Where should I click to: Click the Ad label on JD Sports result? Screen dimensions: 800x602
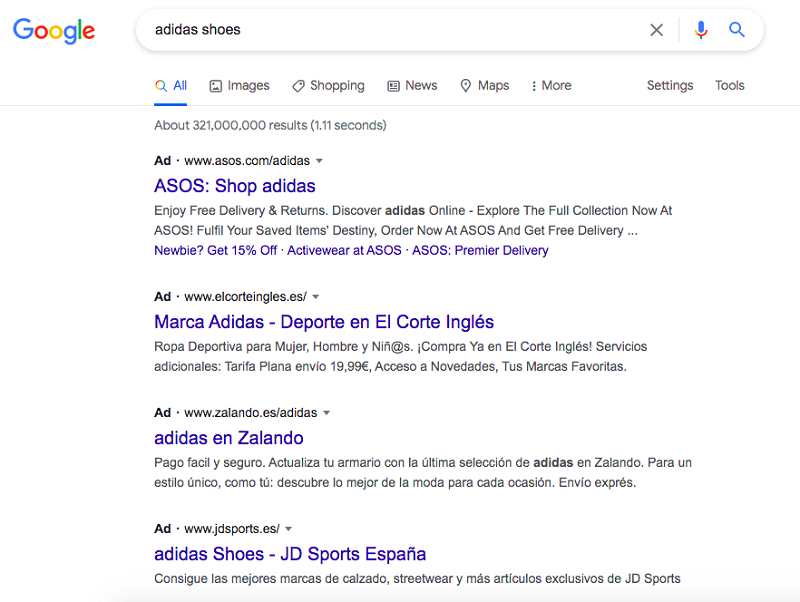click(162, 529)
